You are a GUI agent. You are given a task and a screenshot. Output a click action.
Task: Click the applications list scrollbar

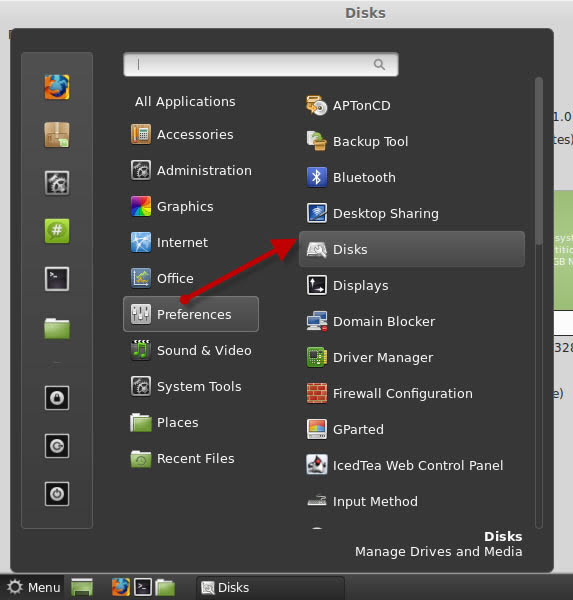pyautogui.click(x=539, y=161)
